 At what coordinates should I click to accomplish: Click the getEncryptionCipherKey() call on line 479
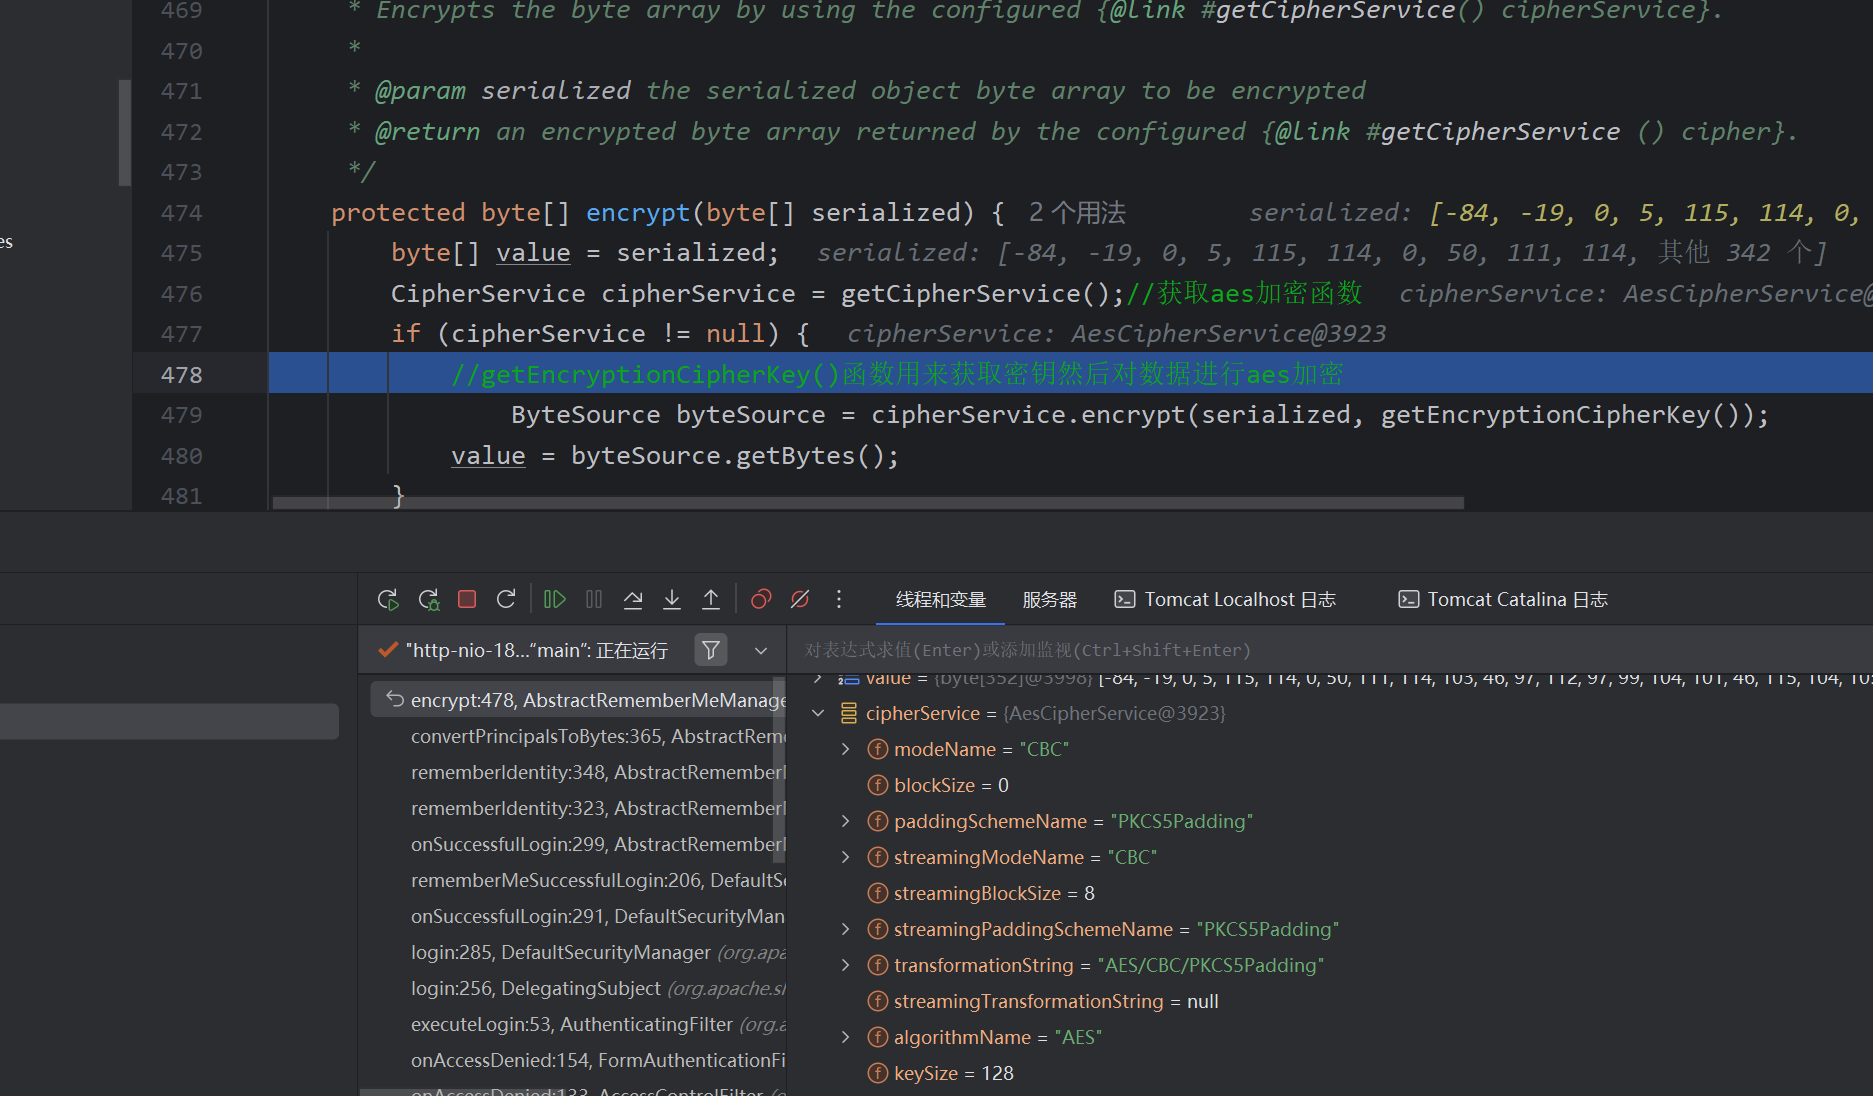[1561, 415]
